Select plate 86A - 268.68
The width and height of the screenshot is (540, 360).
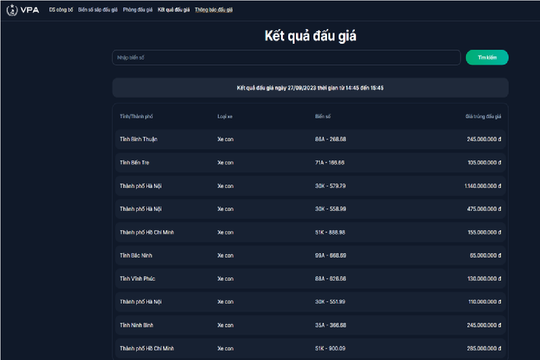(x=331, y=139)
